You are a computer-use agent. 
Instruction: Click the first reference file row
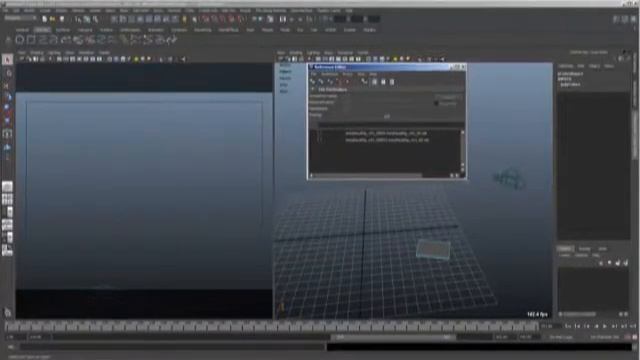pos(387,133)
